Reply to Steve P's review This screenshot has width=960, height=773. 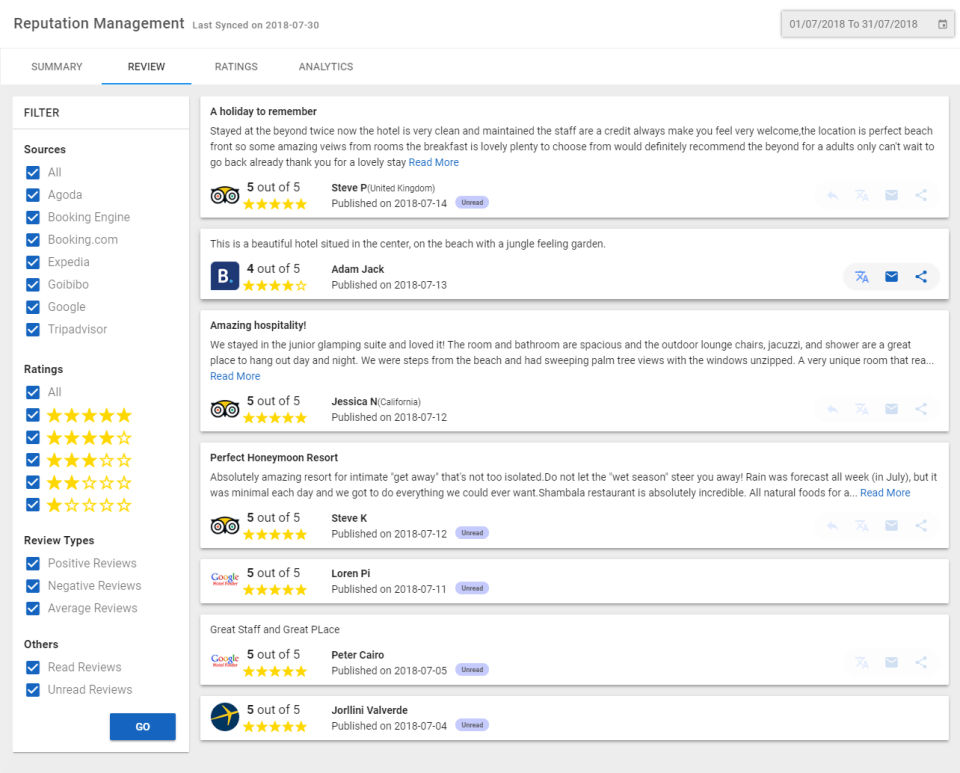pyautogui.click(x=832, y=195)
